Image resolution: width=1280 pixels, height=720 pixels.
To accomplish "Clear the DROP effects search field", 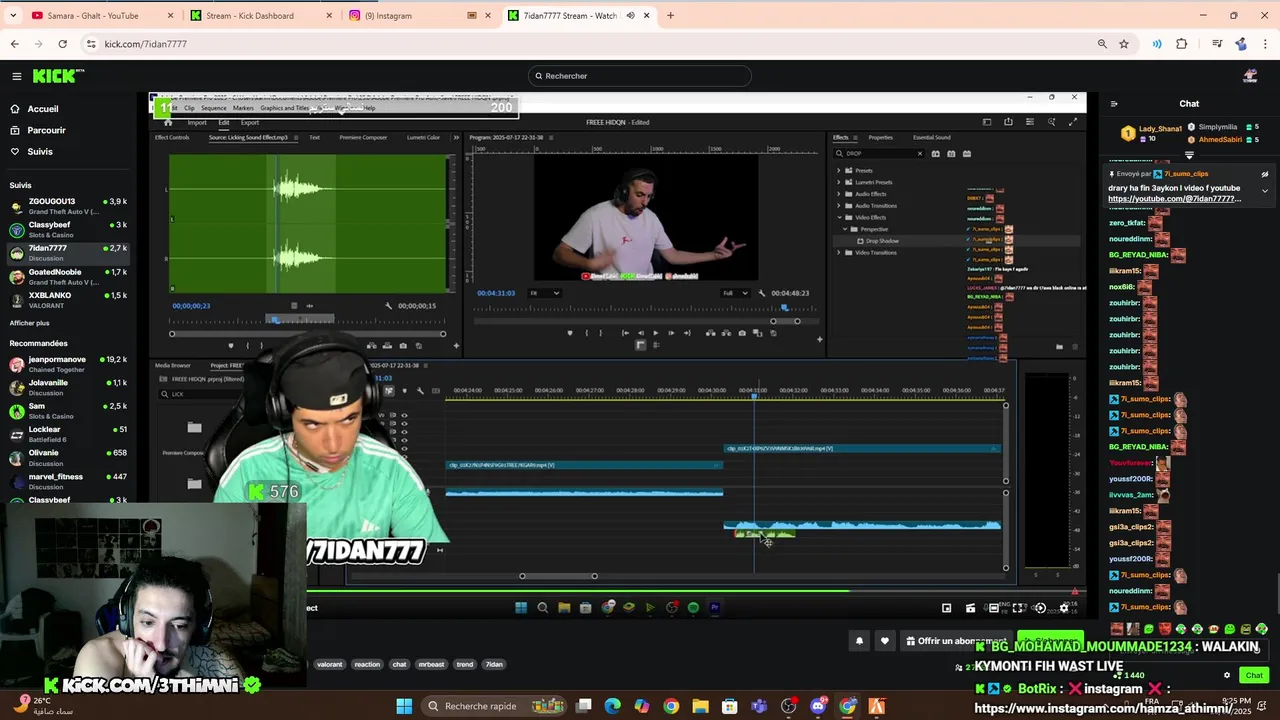I will coord(920,154).
